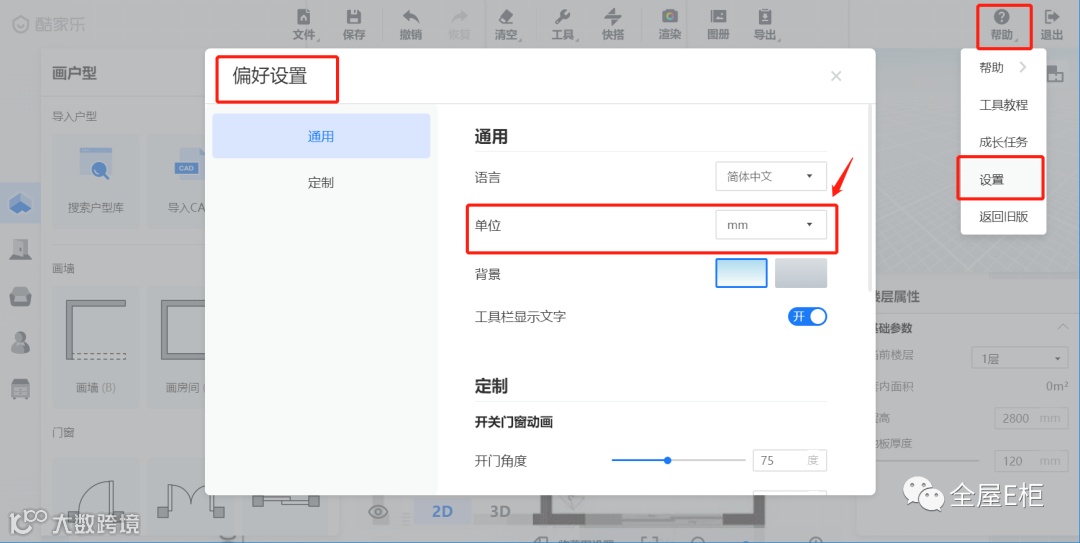The image size is (1080, 543).
Task: Click the 2800 mm height input field
Action: pos(1031,418)
